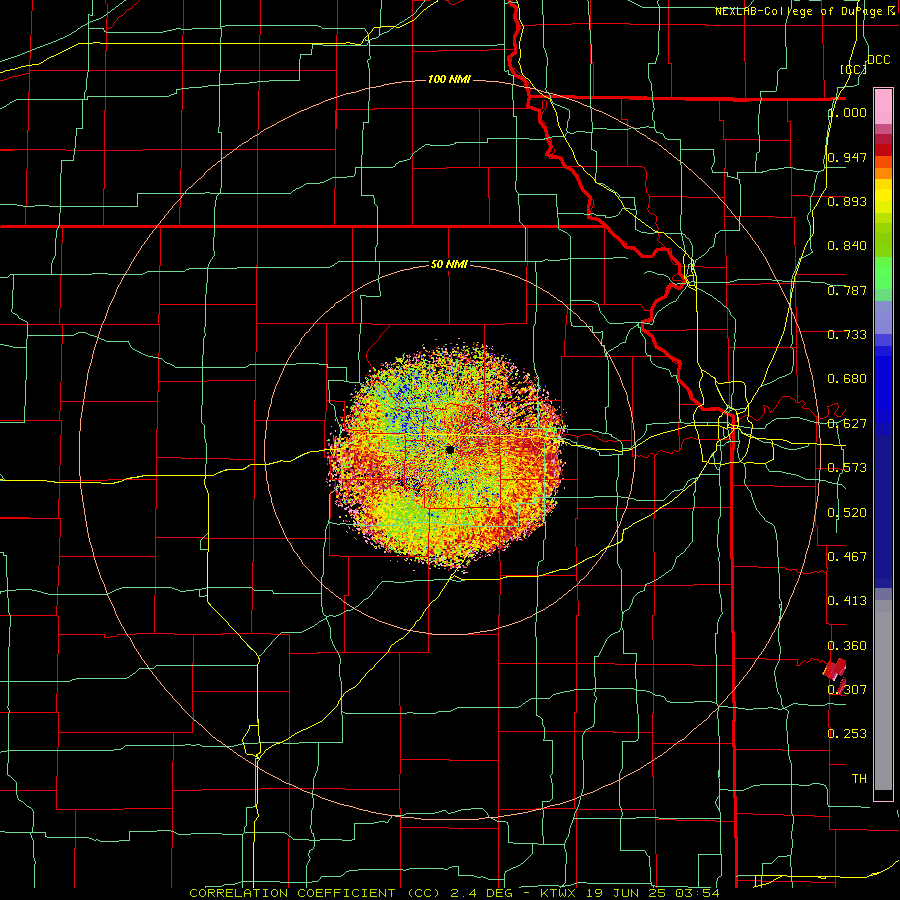
Task: Click the 0.893 value on the color scale
Action: (847, 201)
